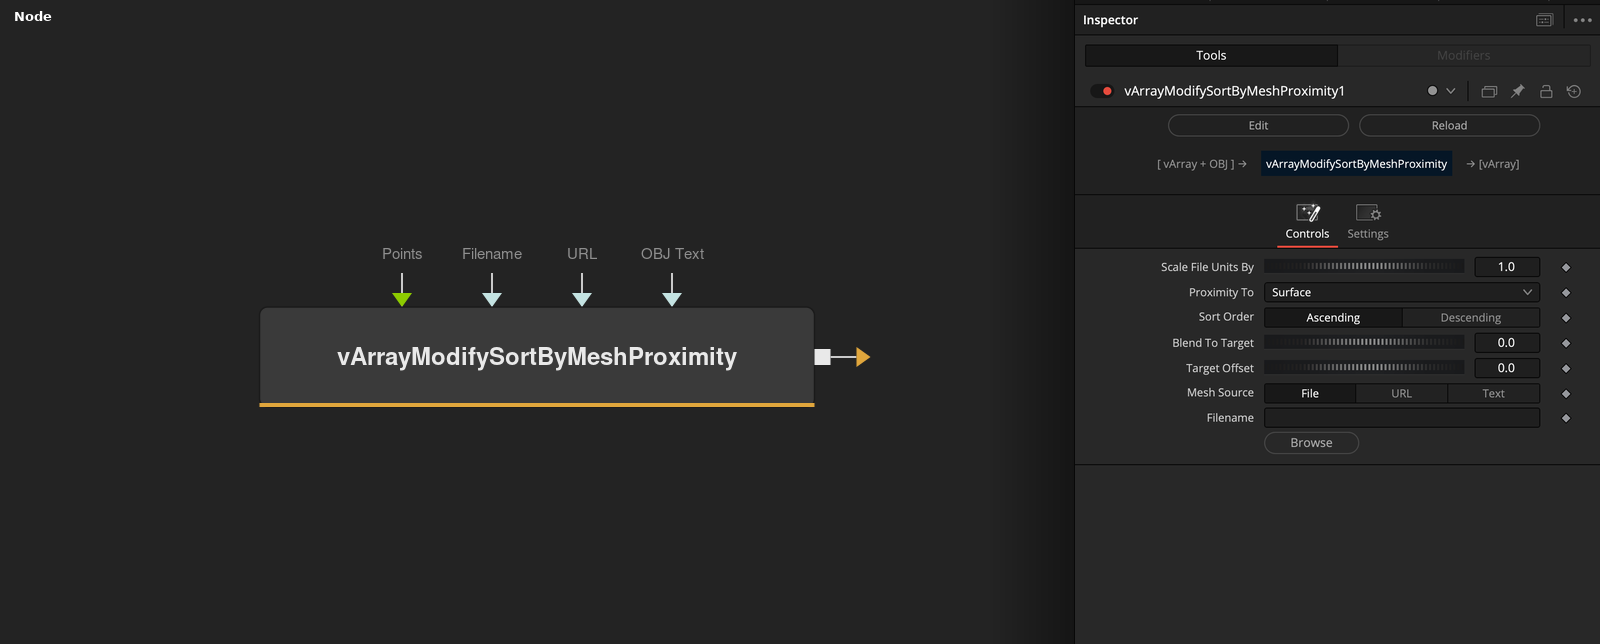Pin the tool with the pin icon
1600x644 pixels.
(x=1517, y=91)
